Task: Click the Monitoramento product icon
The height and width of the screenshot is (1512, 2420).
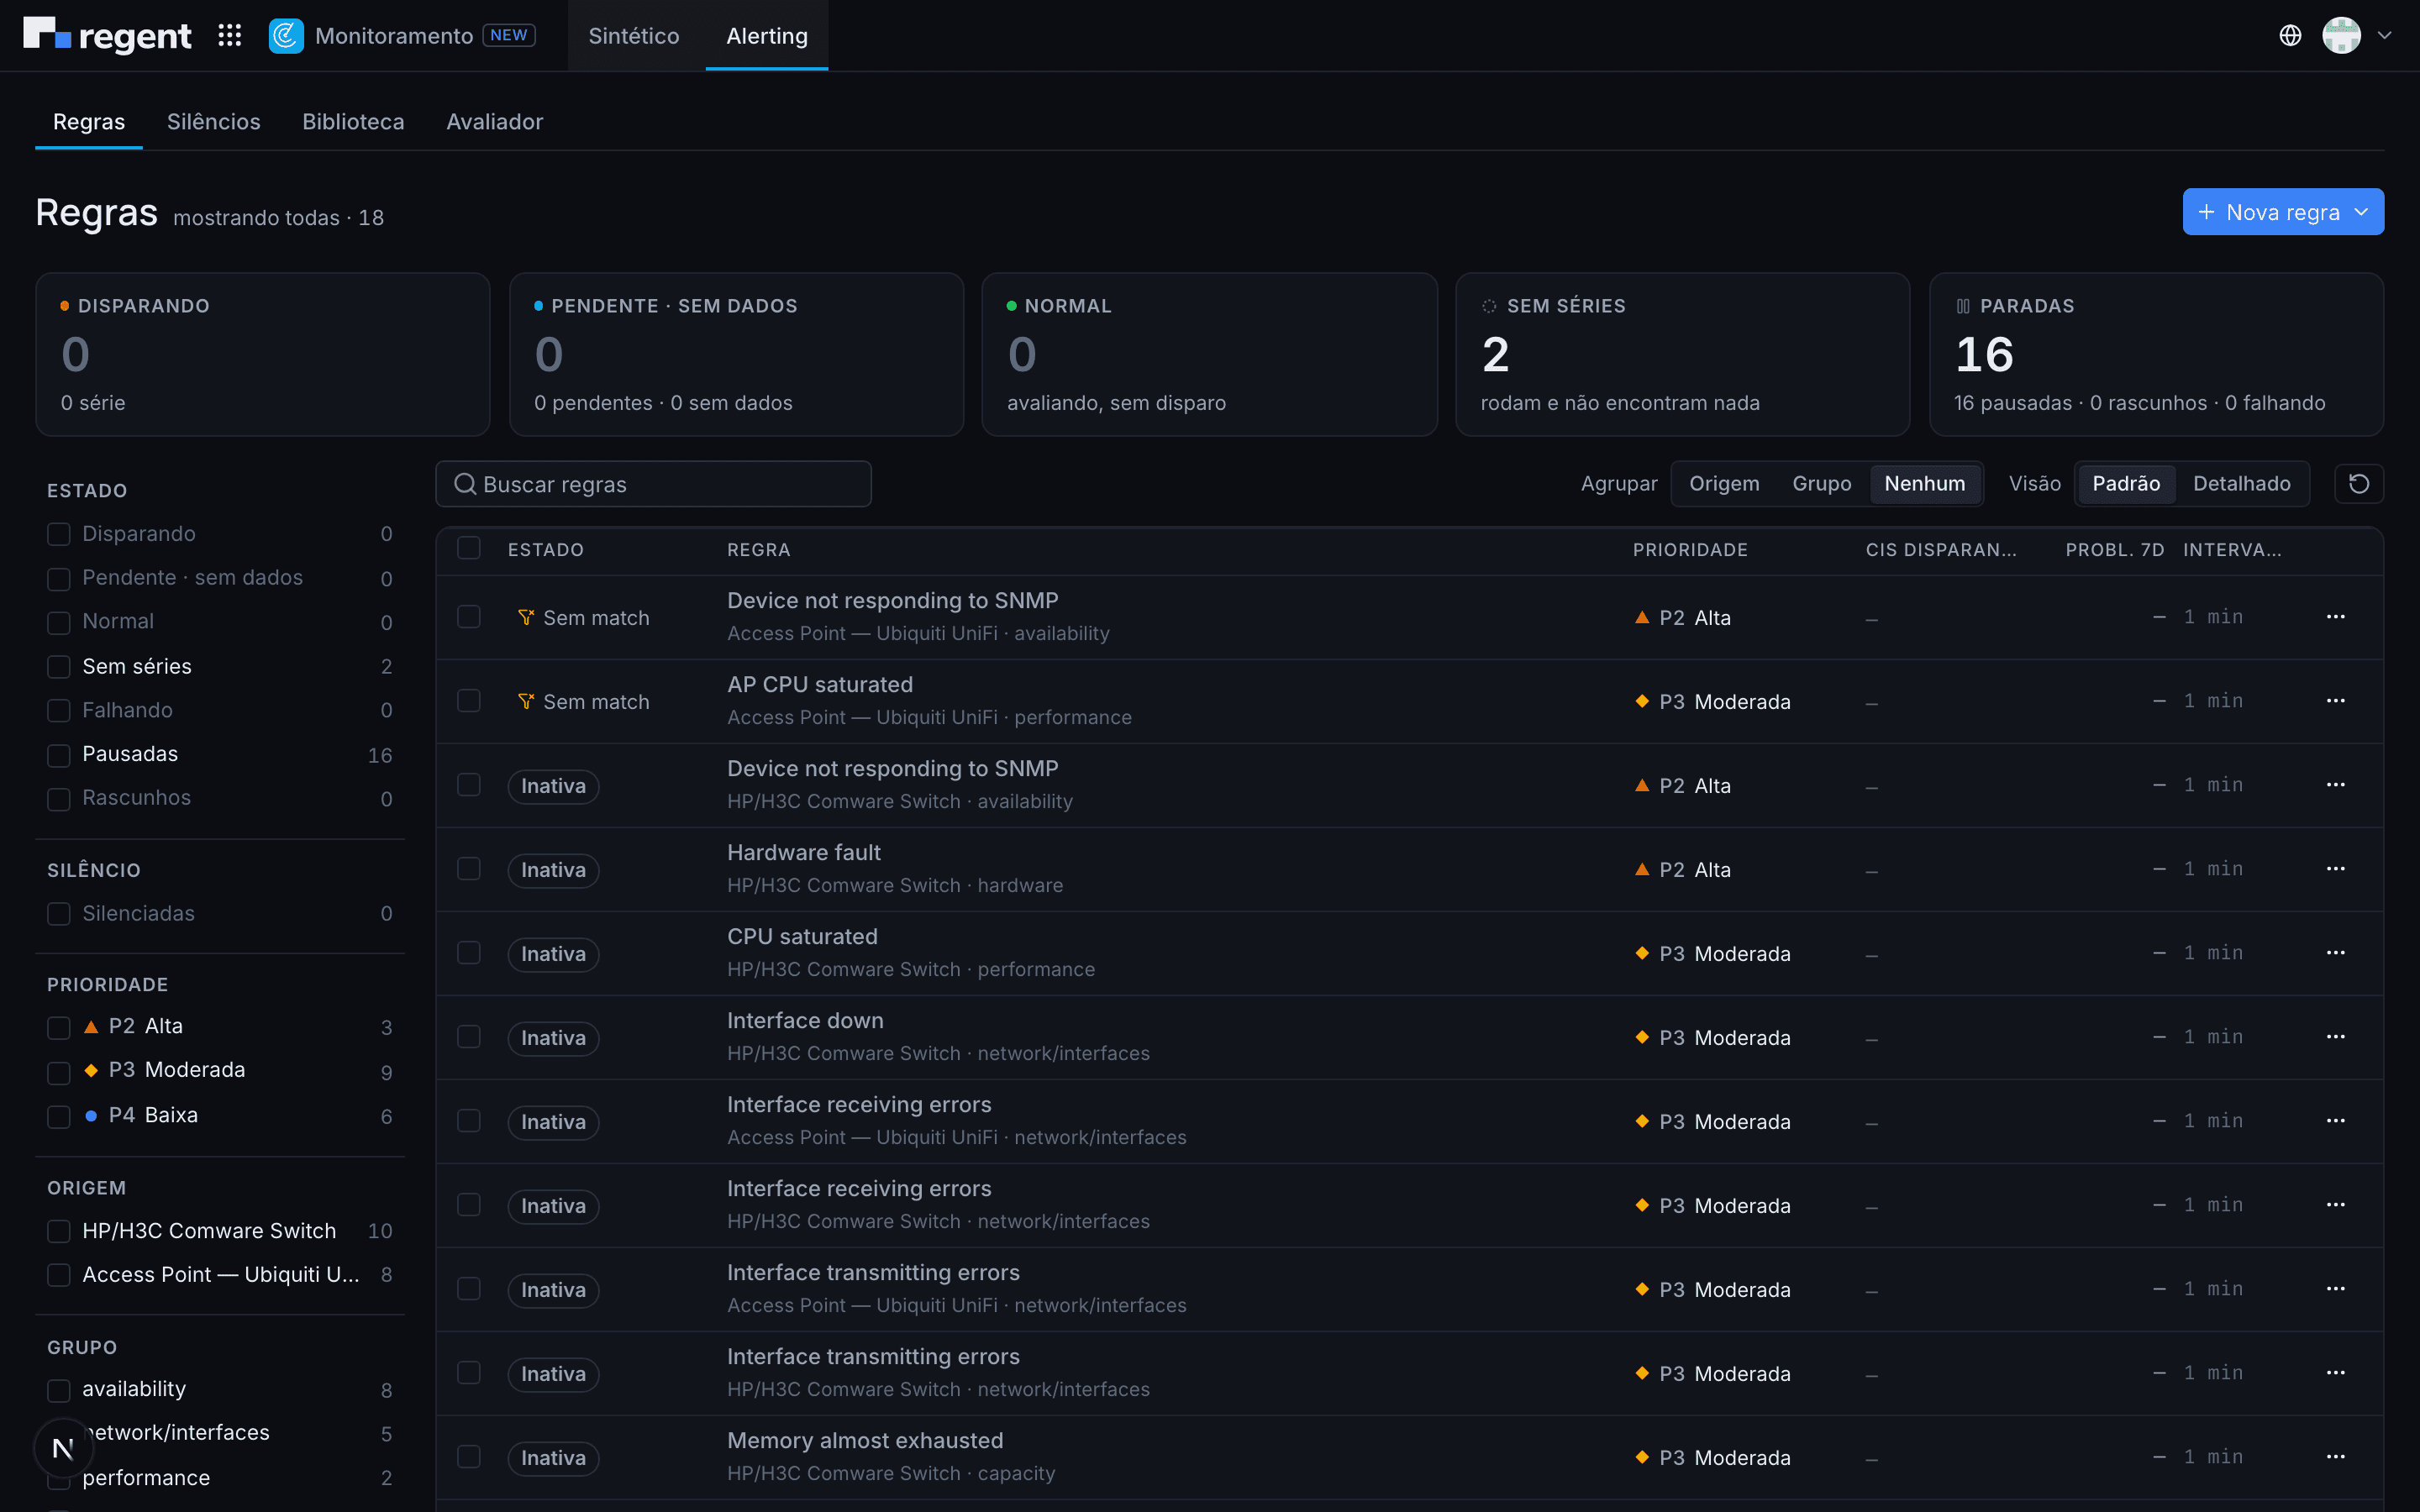Action: (286, 36)
